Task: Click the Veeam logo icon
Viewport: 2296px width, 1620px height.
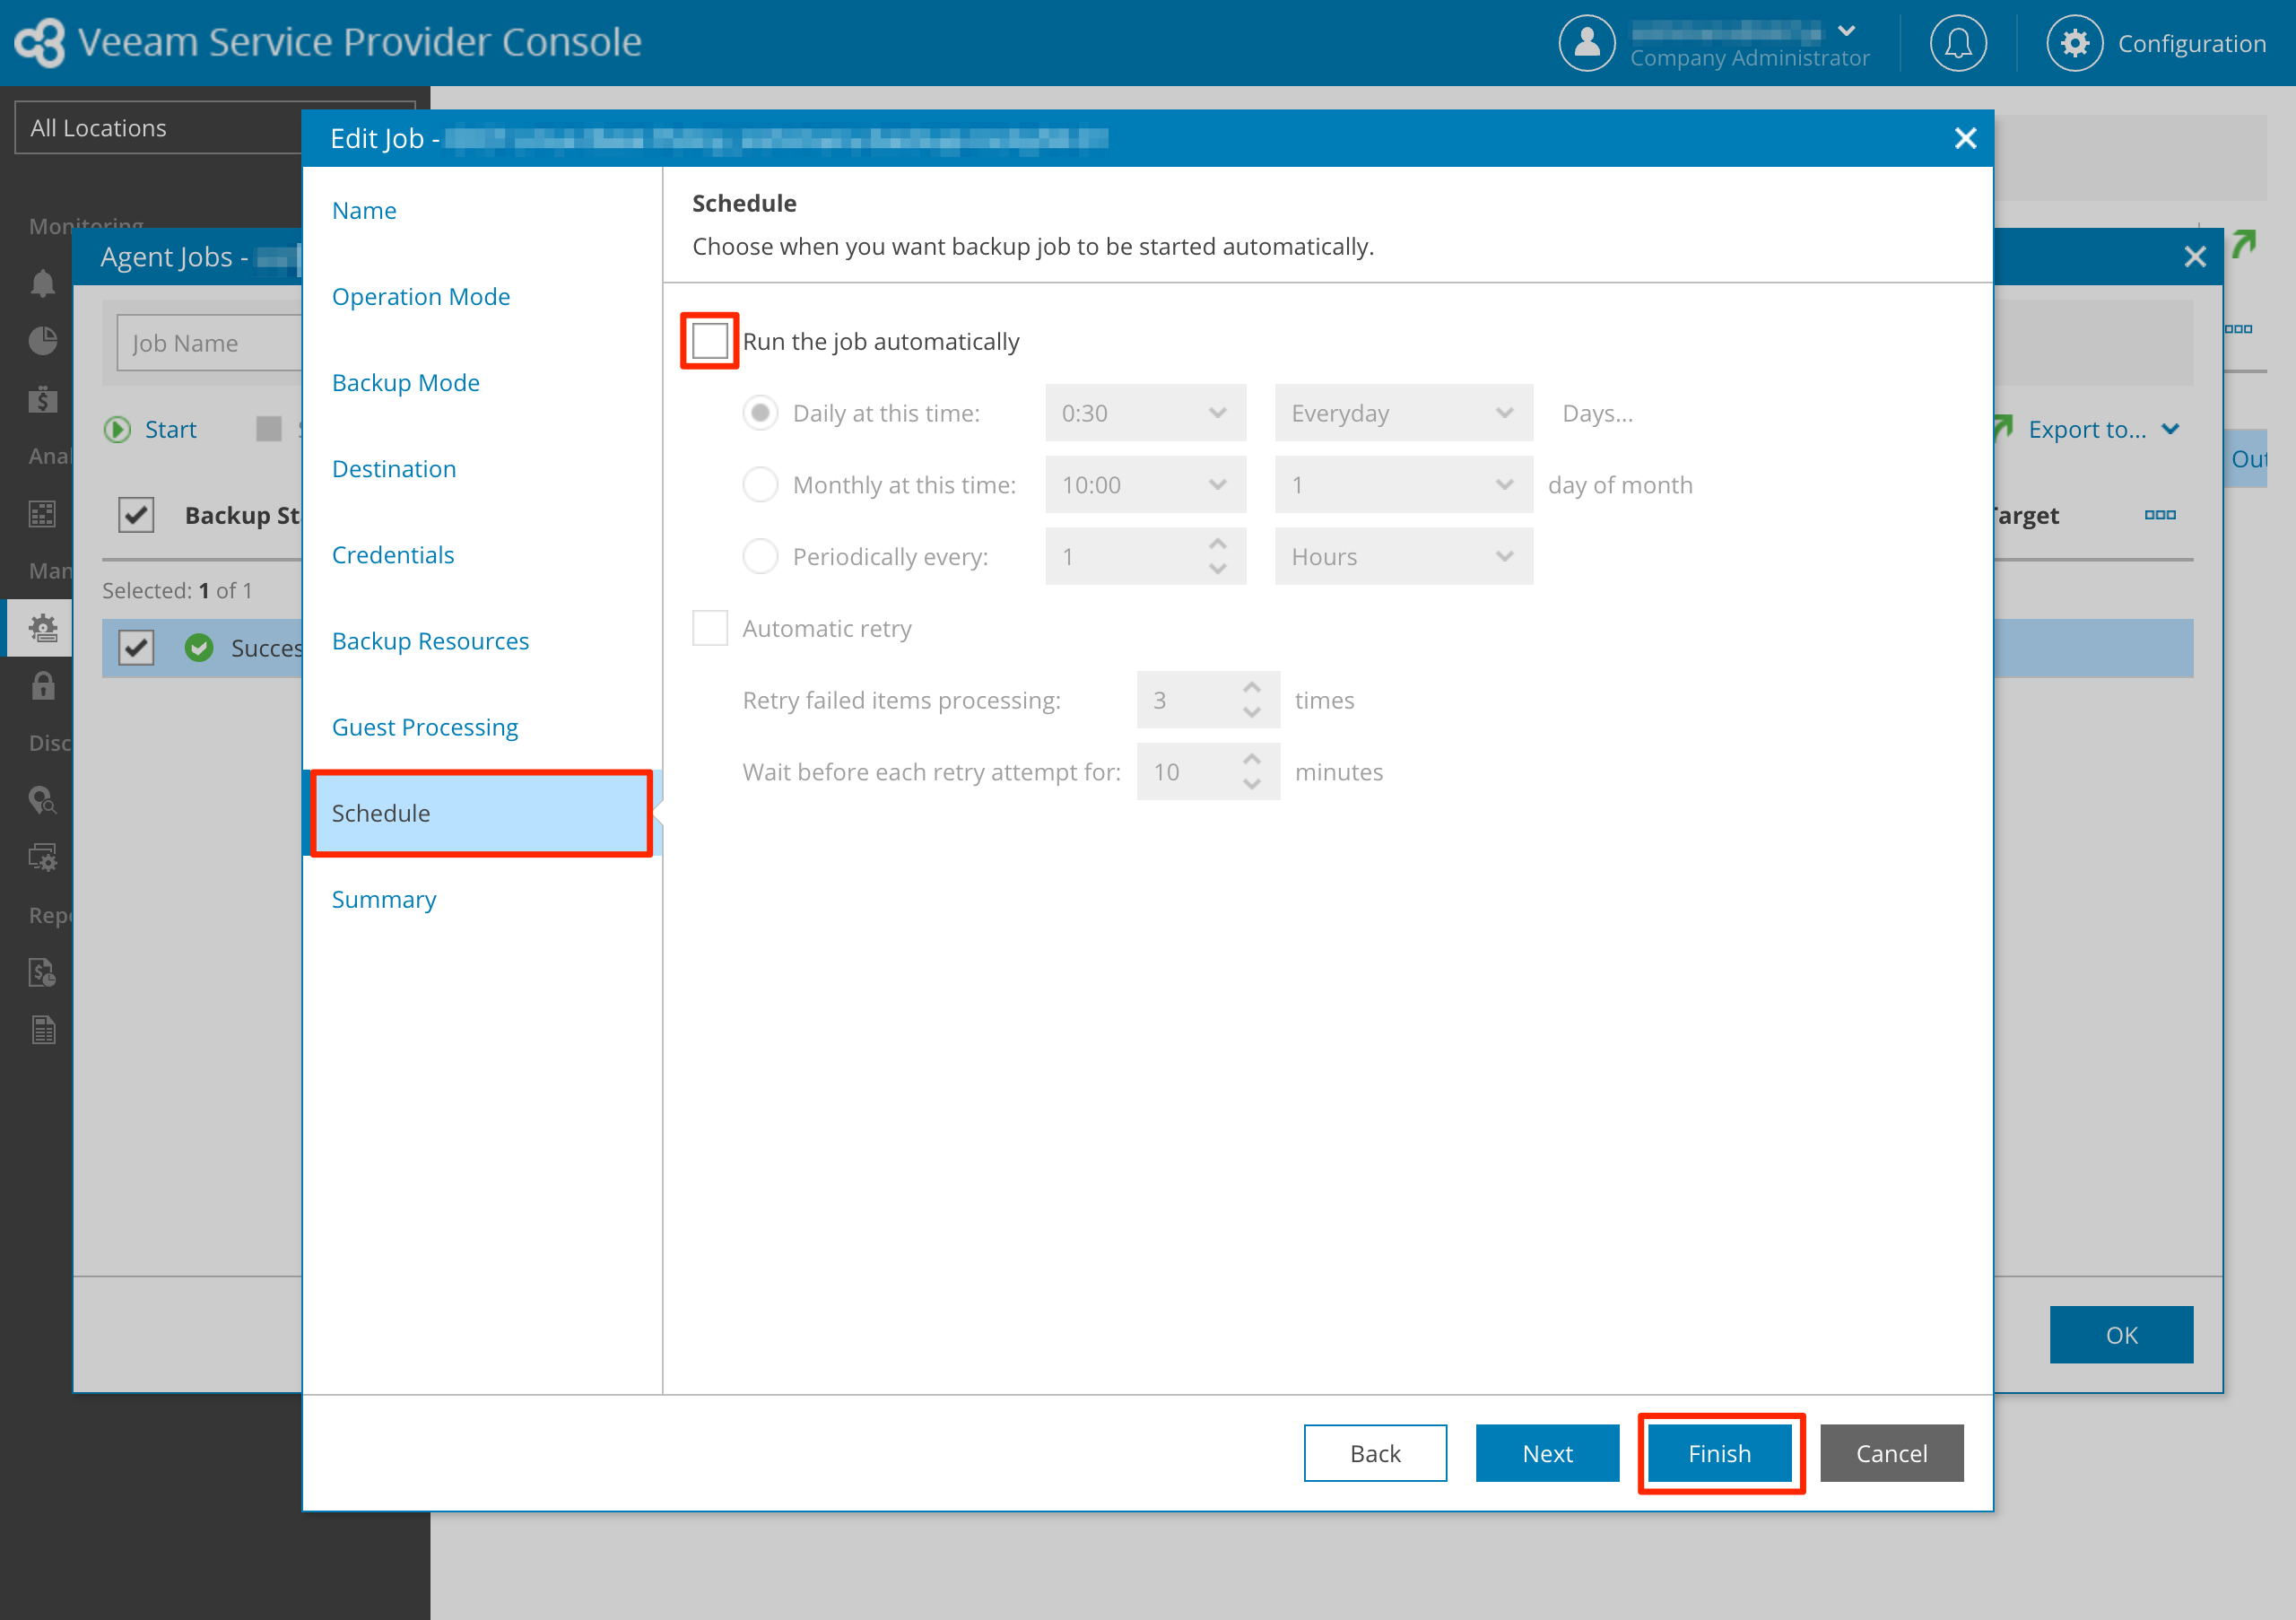Action: [x=40, y=43]
